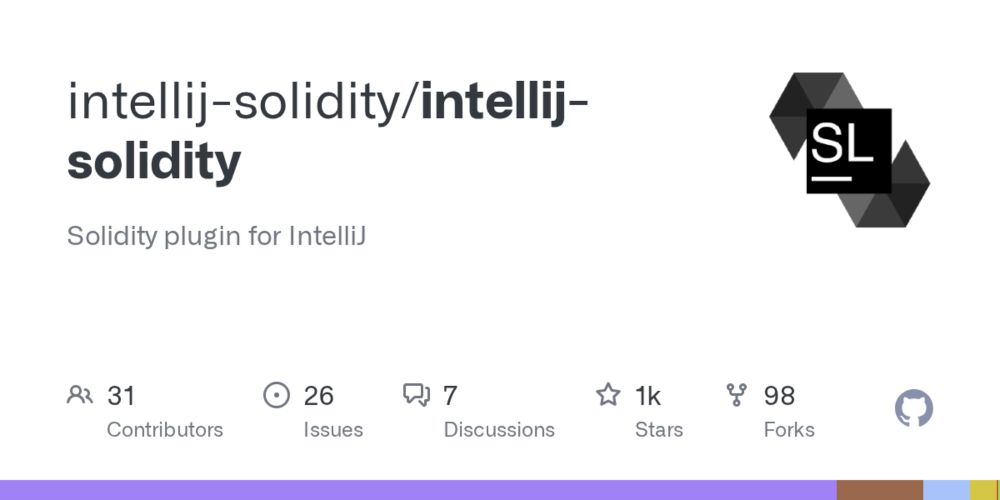The height and width of the screenshot is (500, 1000).
Task: Click the GitHub octocat logo
Action: pyautogui.click(x=914, y=409)
